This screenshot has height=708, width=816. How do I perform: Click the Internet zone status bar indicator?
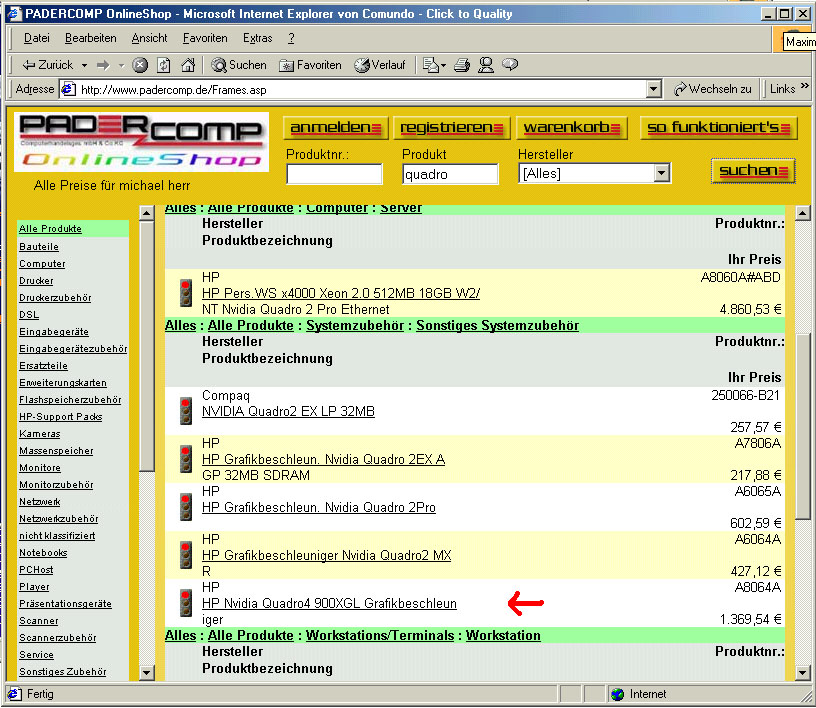(639, 694)
